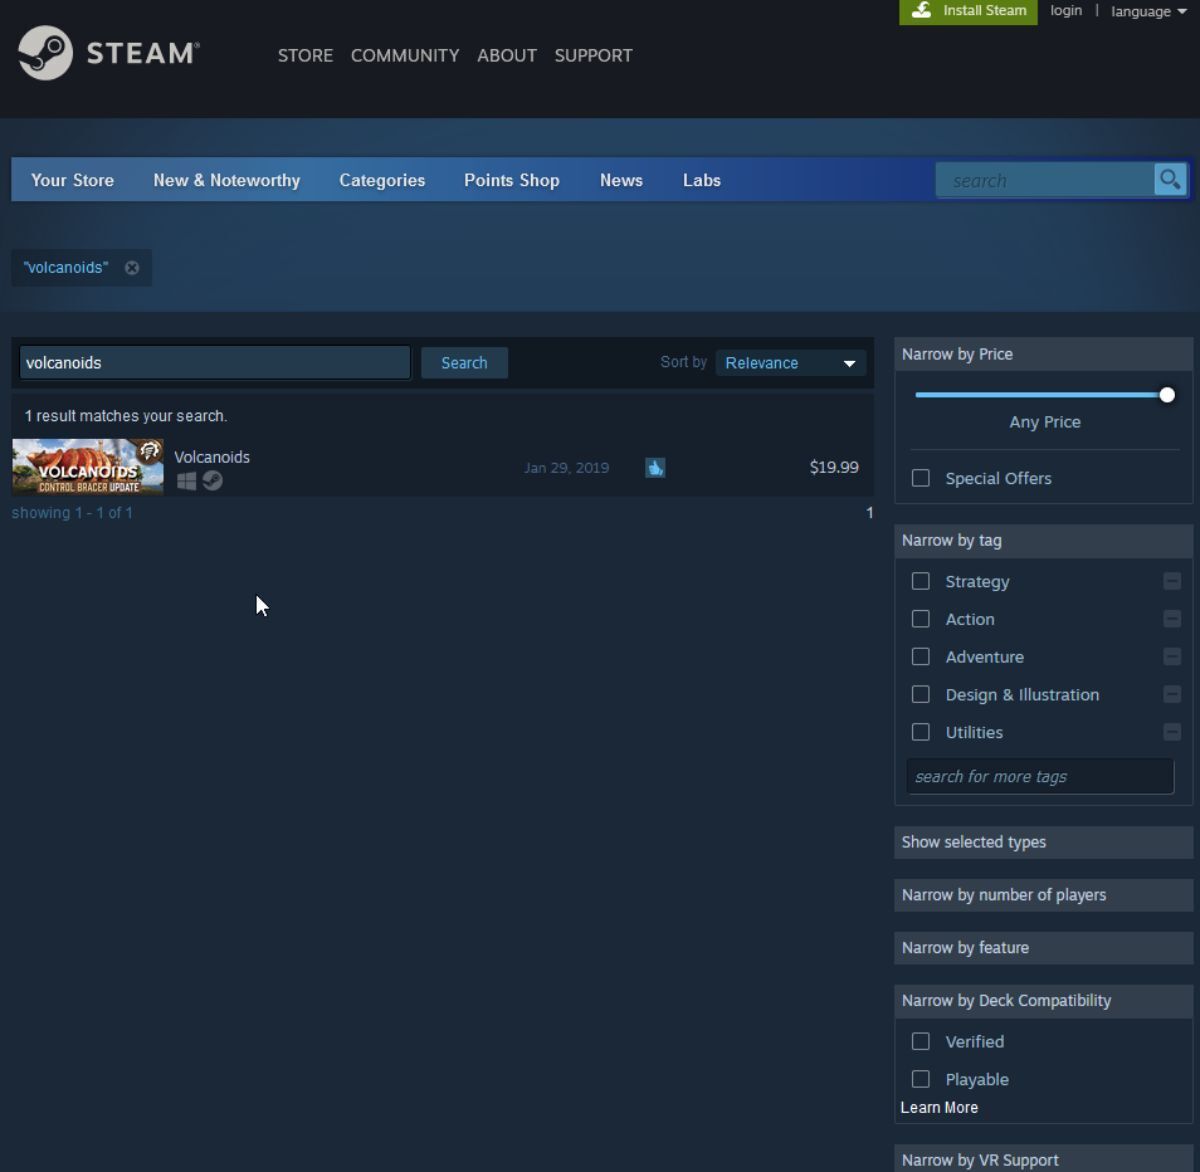Open the New & Noteworthy tab
1200x1172 pixels.
point(226,180)
